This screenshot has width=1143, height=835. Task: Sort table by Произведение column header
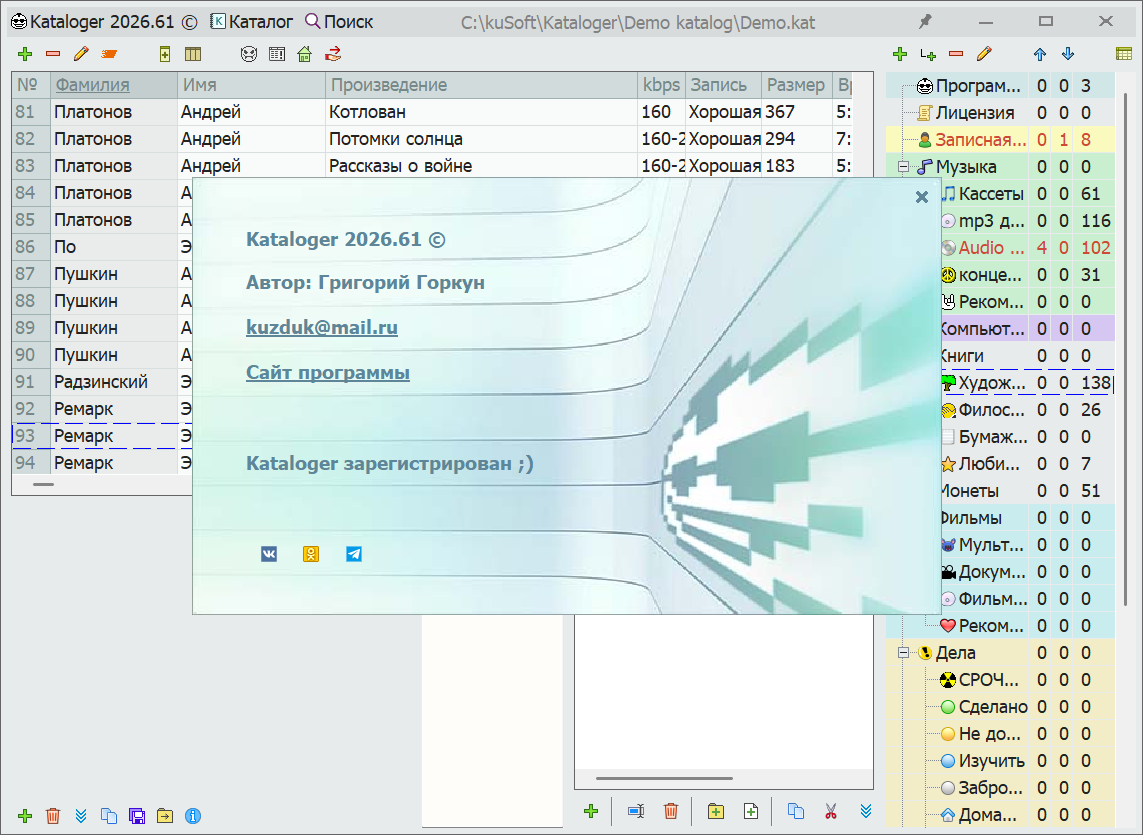(481, 85)
